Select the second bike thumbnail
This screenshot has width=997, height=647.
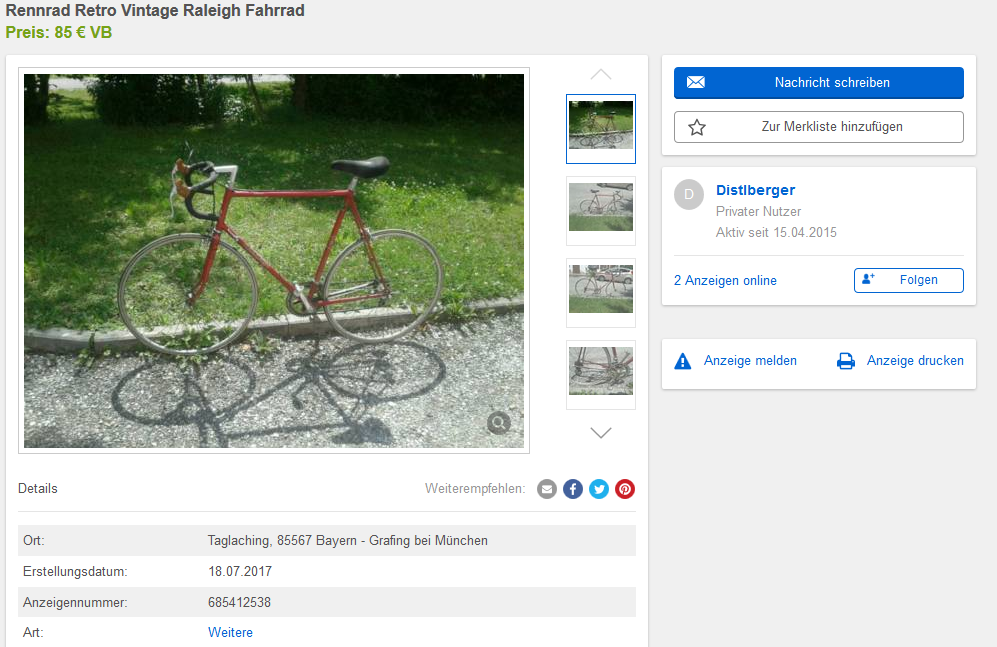pos(601,211)
